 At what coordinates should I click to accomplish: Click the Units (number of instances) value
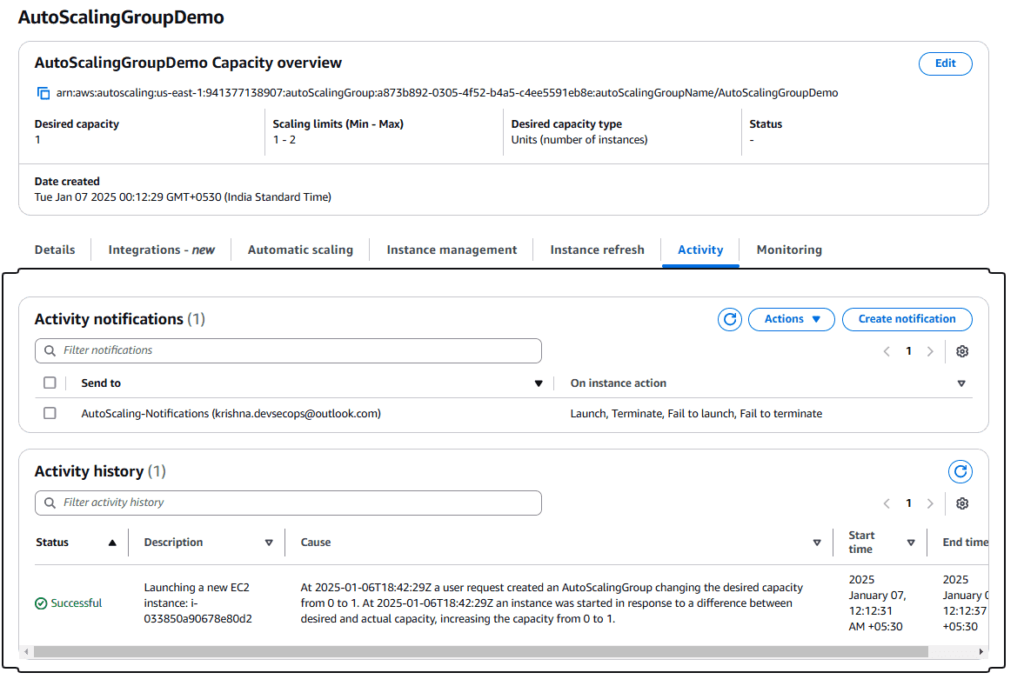[579, 140]
